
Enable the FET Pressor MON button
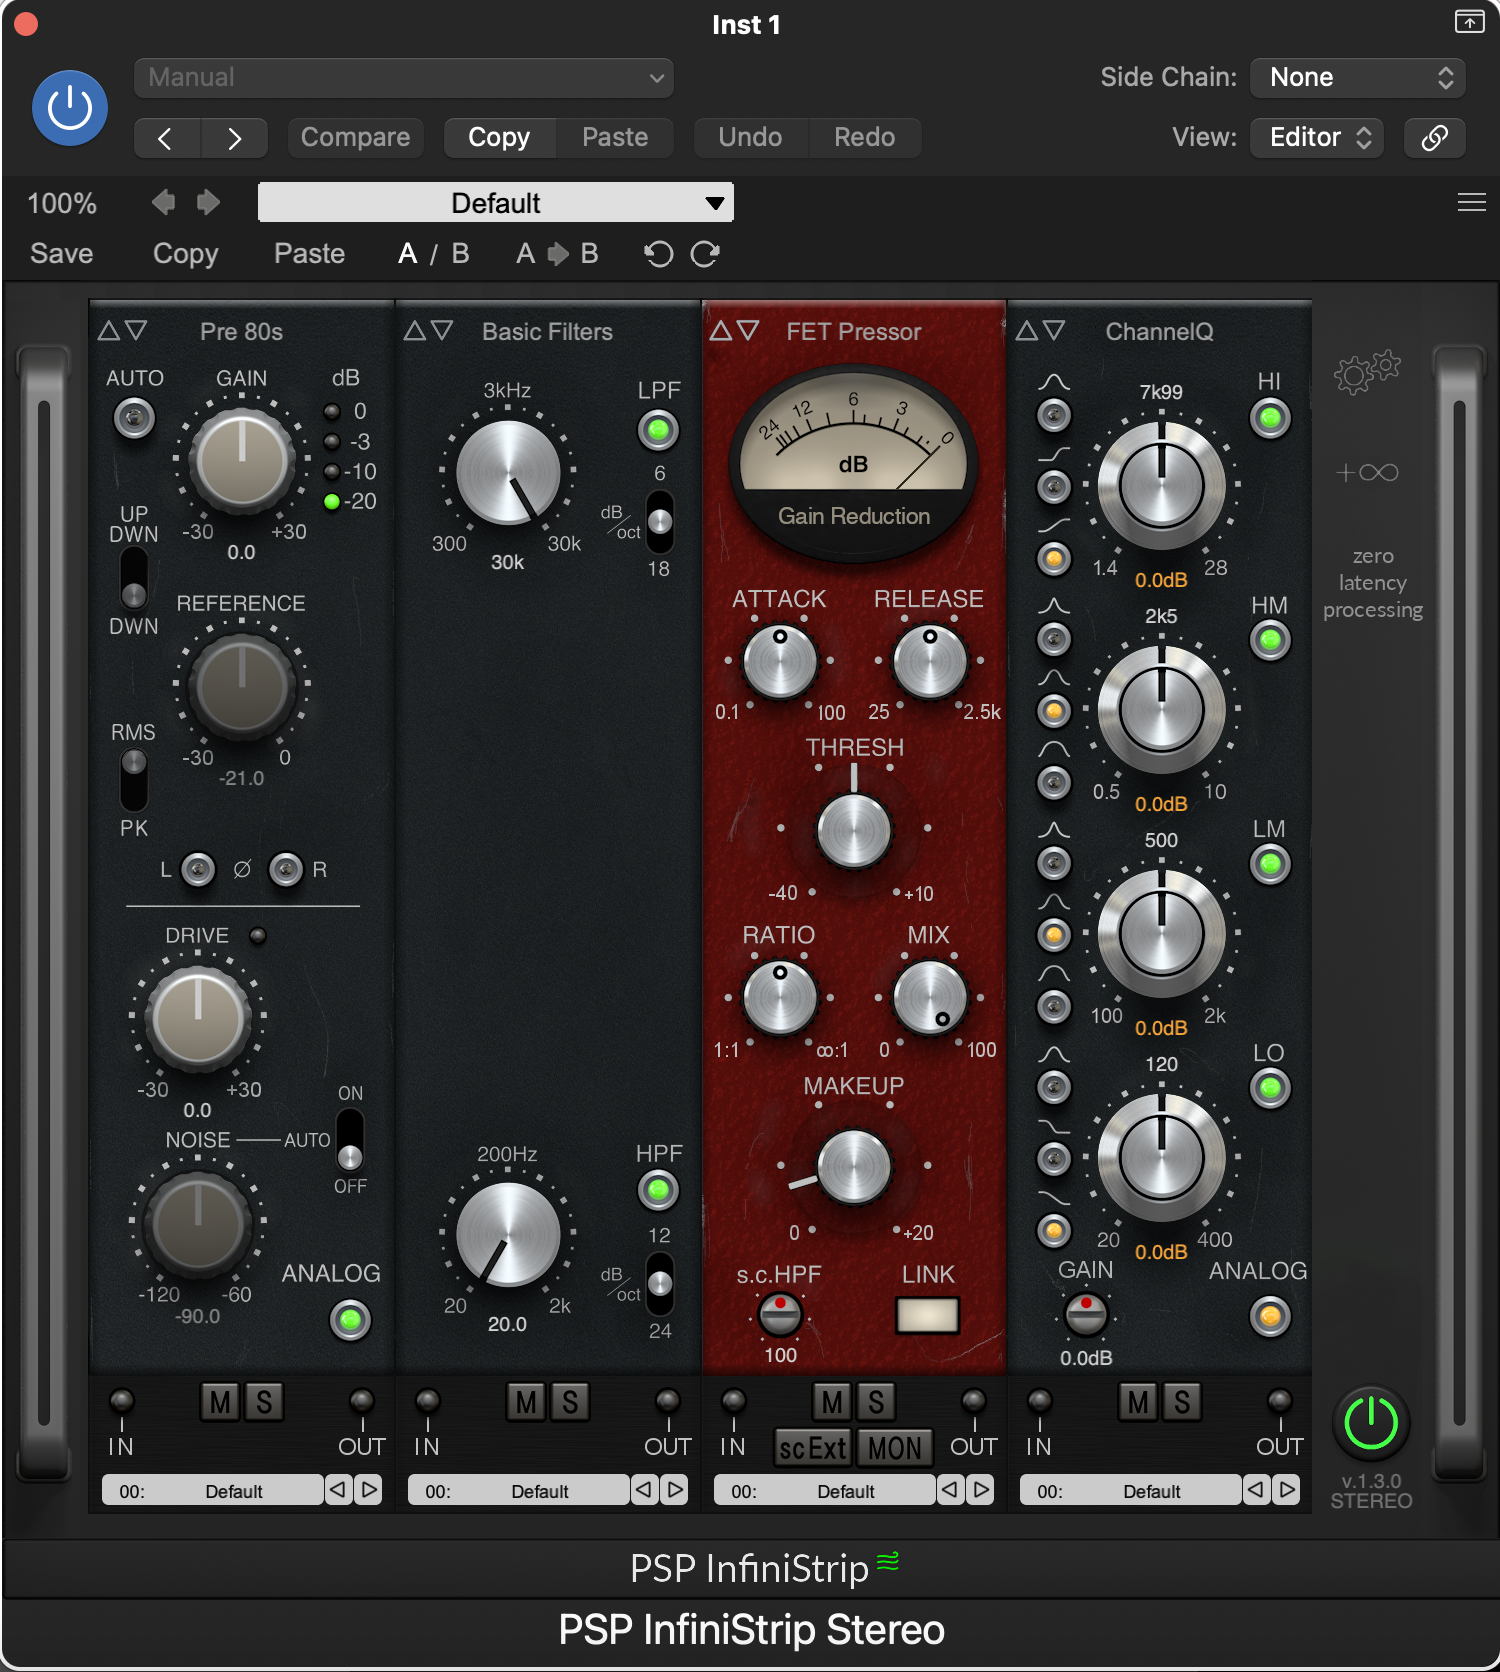(x=895, y=1448)
